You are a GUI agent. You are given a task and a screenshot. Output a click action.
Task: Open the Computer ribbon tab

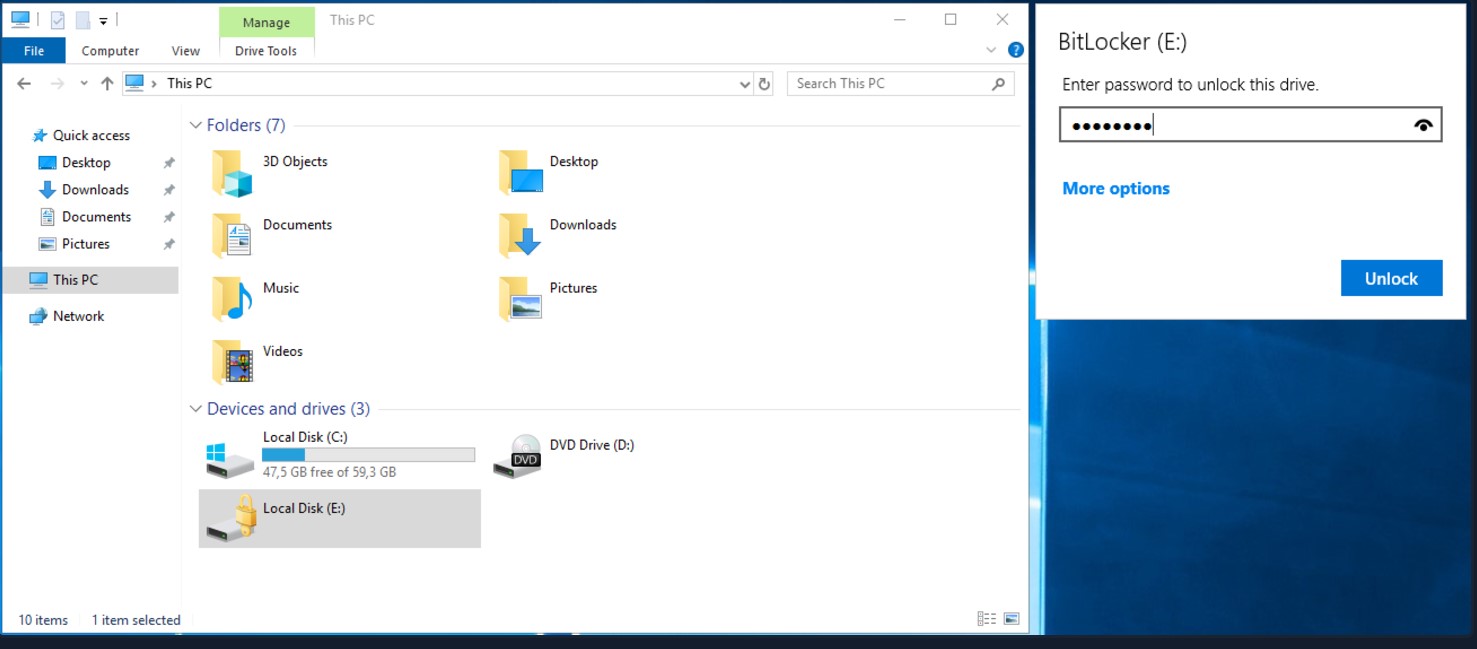coord(110,51)
